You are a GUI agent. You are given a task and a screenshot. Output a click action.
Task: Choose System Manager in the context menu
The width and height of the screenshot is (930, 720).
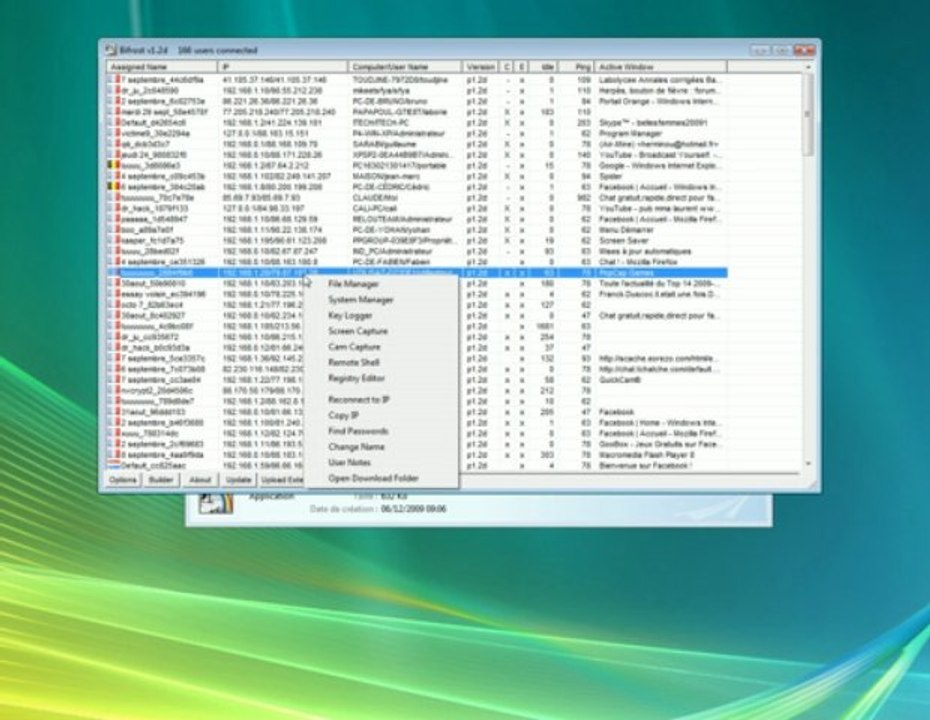coord(361,300)
